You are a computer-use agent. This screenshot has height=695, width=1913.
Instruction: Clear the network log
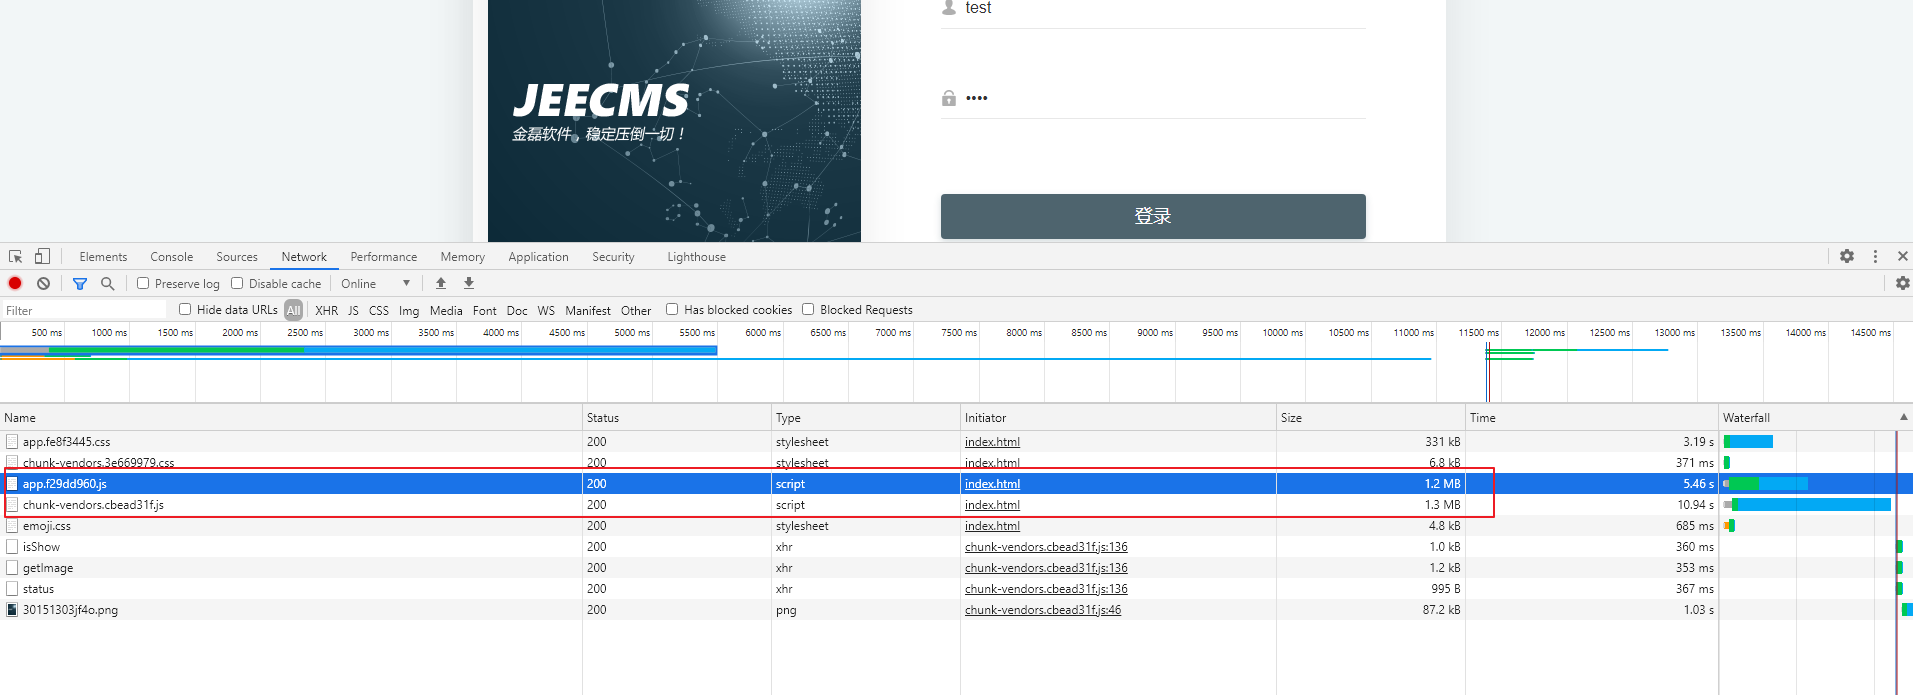[43, 284]
